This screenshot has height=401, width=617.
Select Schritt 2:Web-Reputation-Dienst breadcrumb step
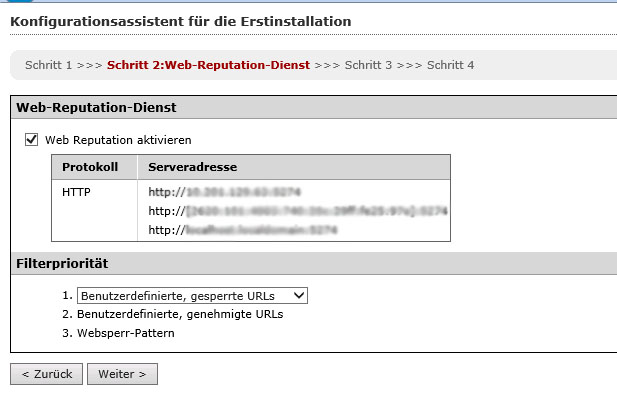pyautogui.click(x=208, y=65)
